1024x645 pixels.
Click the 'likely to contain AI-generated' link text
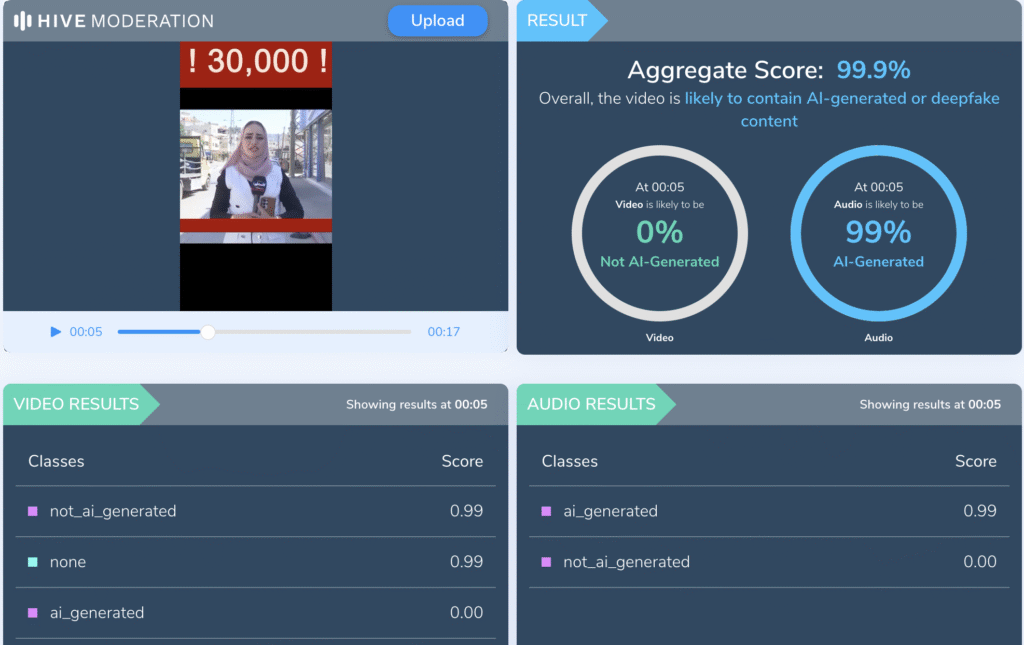(x=841, y=99)
